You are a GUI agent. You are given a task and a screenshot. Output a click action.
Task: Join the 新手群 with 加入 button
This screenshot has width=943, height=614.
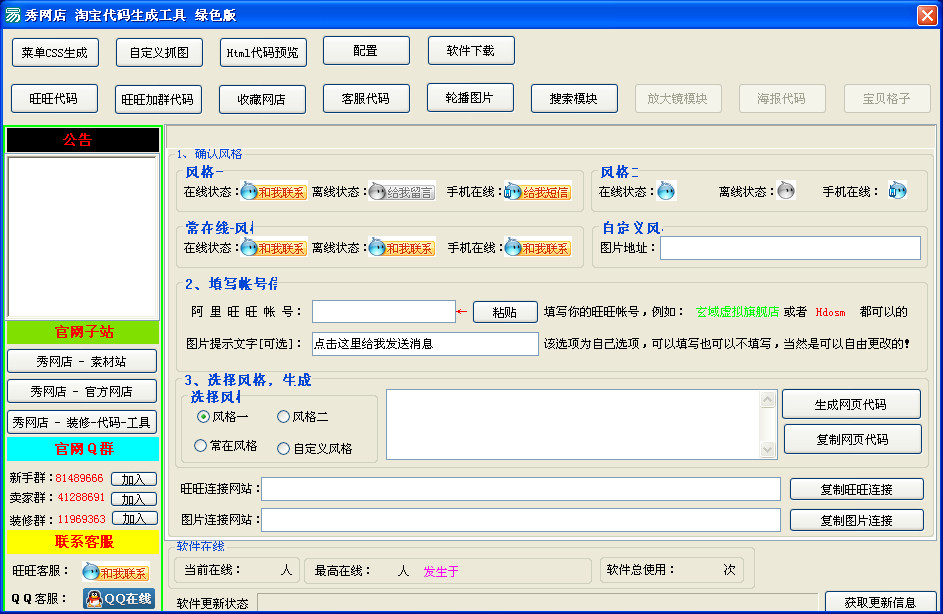tap(134, 479)
